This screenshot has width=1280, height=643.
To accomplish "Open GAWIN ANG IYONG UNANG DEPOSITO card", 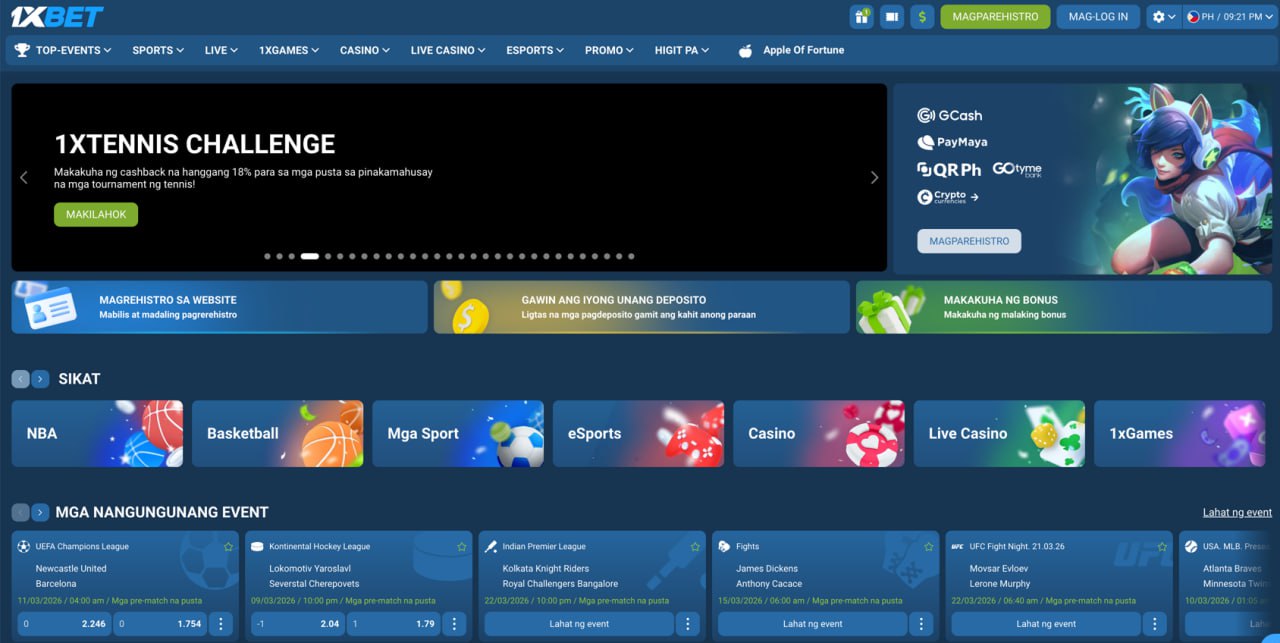I will 641,307.
